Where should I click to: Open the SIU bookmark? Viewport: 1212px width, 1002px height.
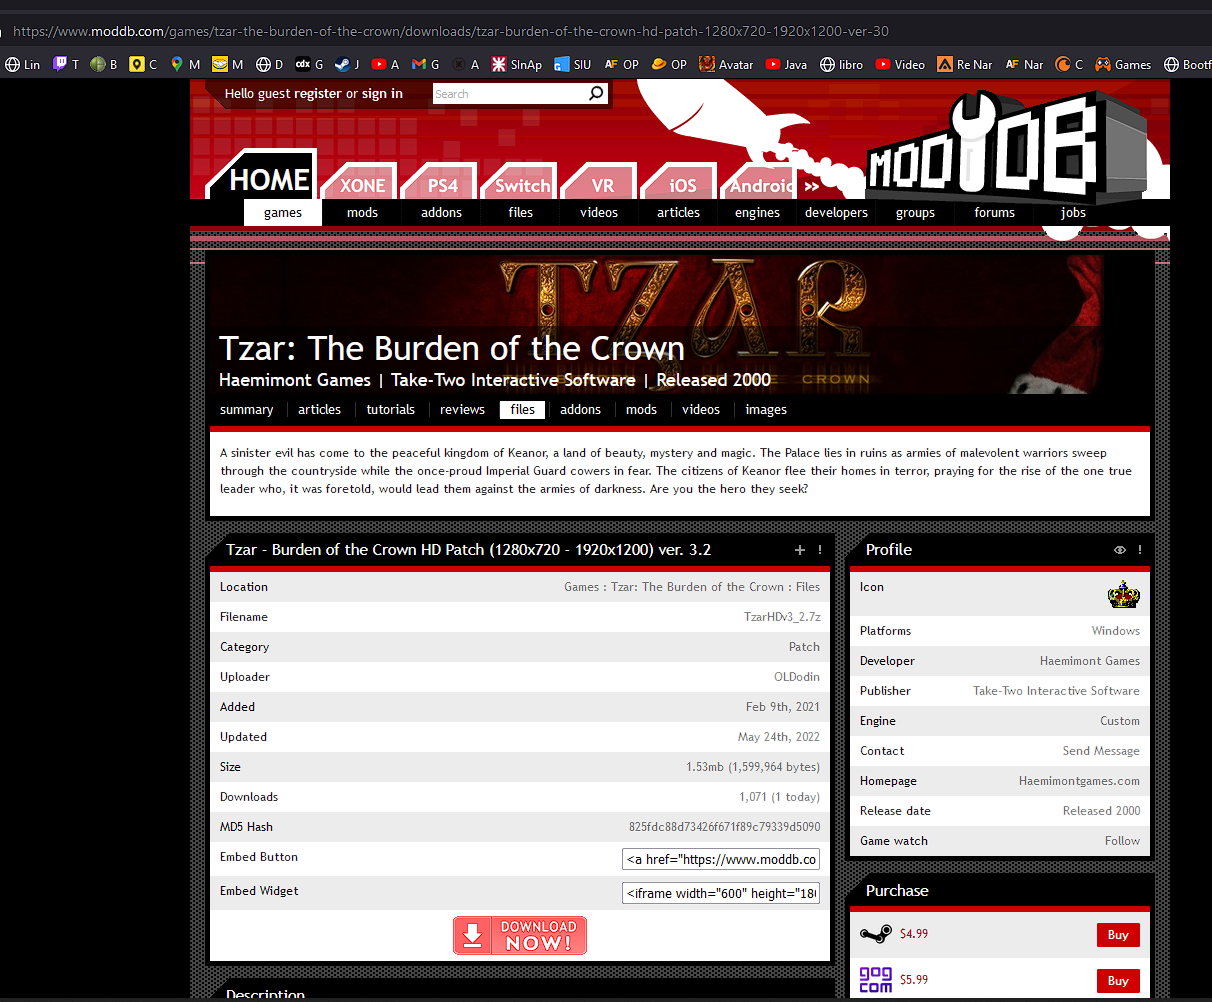click(x=574, y=64)
